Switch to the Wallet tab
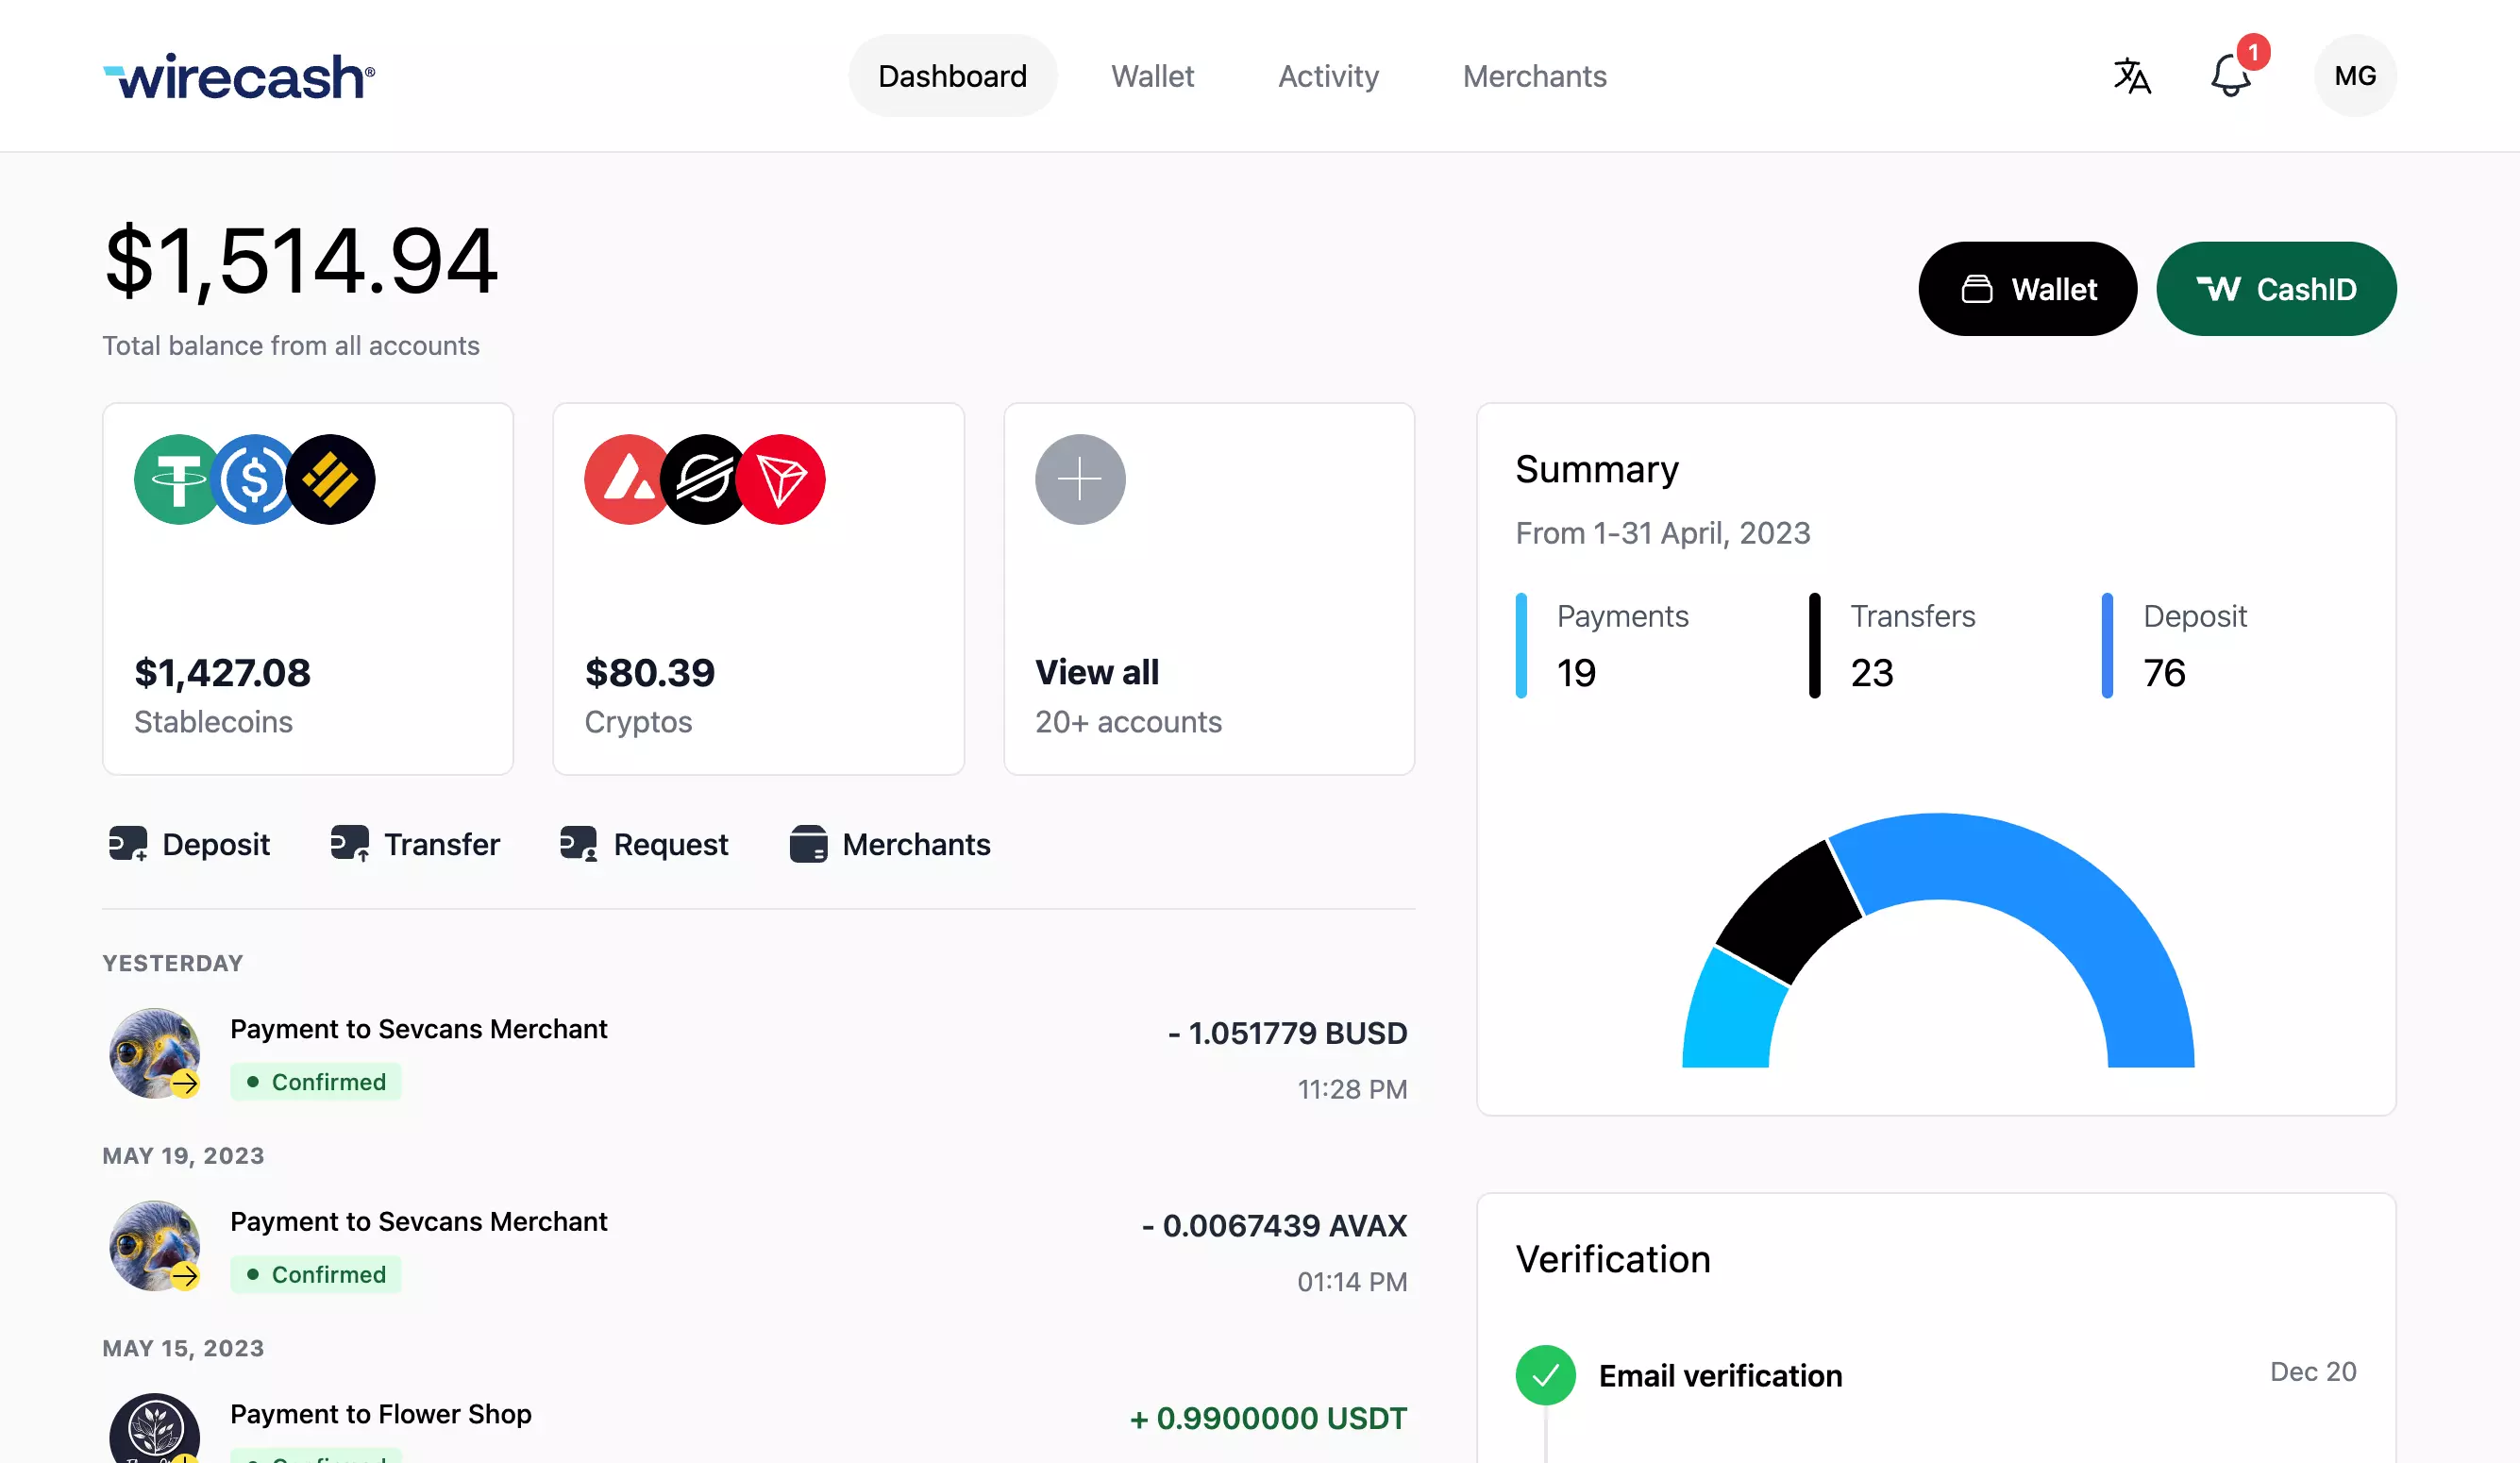Image resolution: width=2520 pixels, height=1463 pixels. tap(1153, 75)
